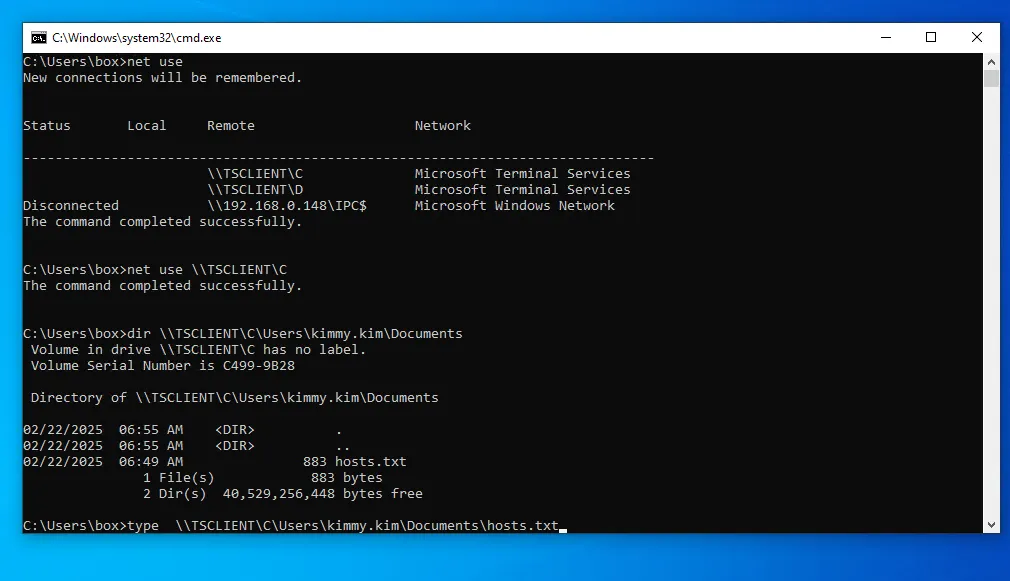This screenshot has height=581, width=1010.
Task: Click the scrollbar down arrow
Action: point(991,524)
